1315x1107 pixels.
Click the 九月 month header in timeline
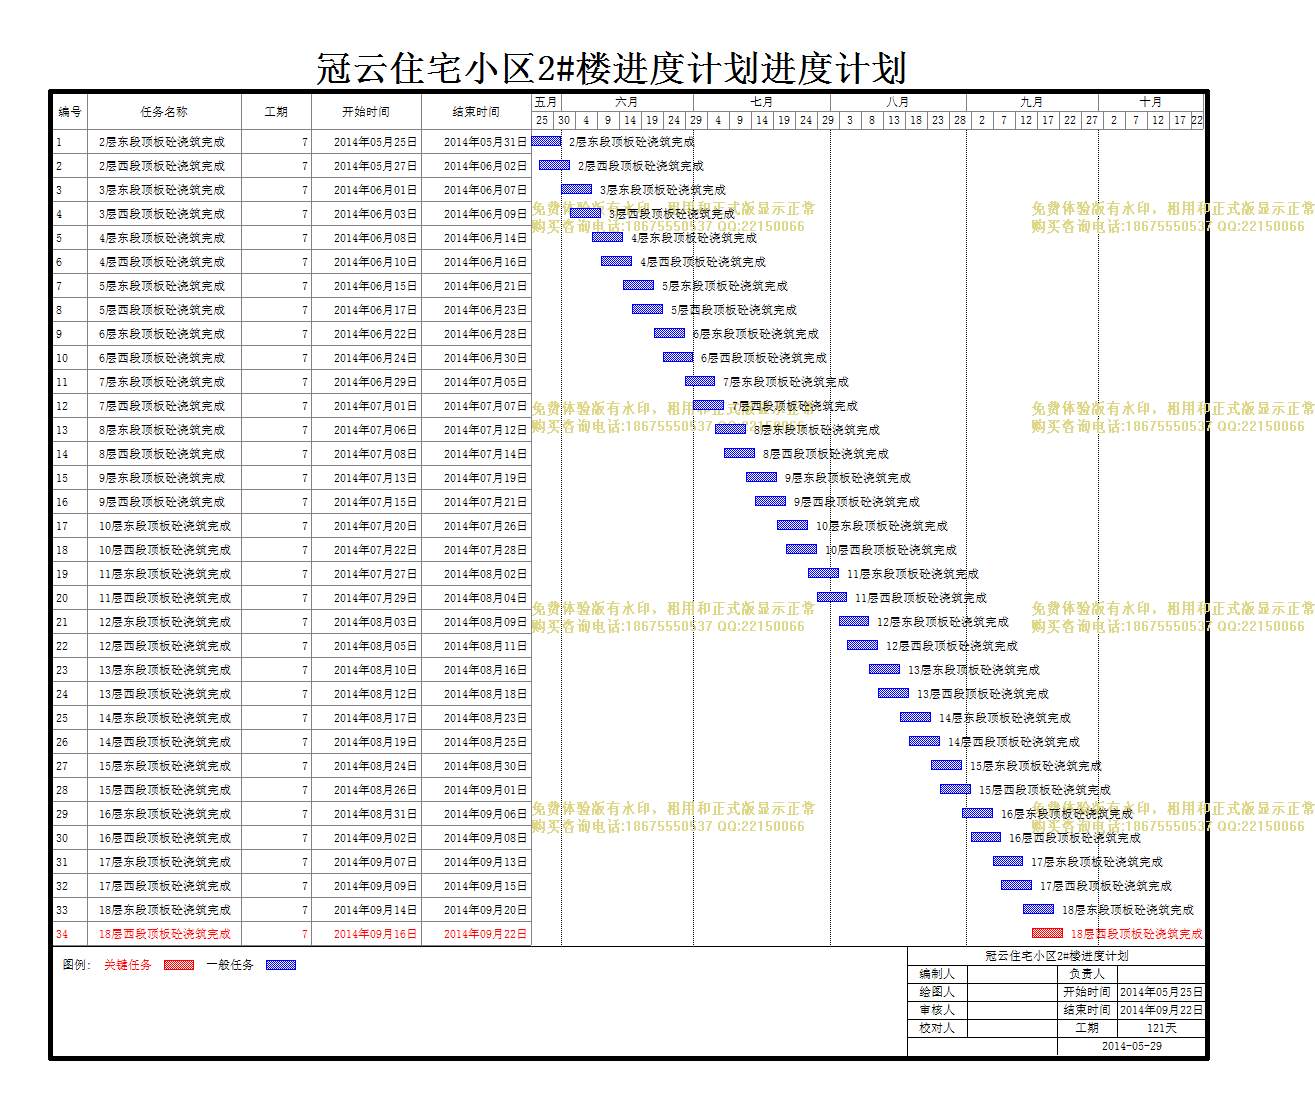[1032, 102]
